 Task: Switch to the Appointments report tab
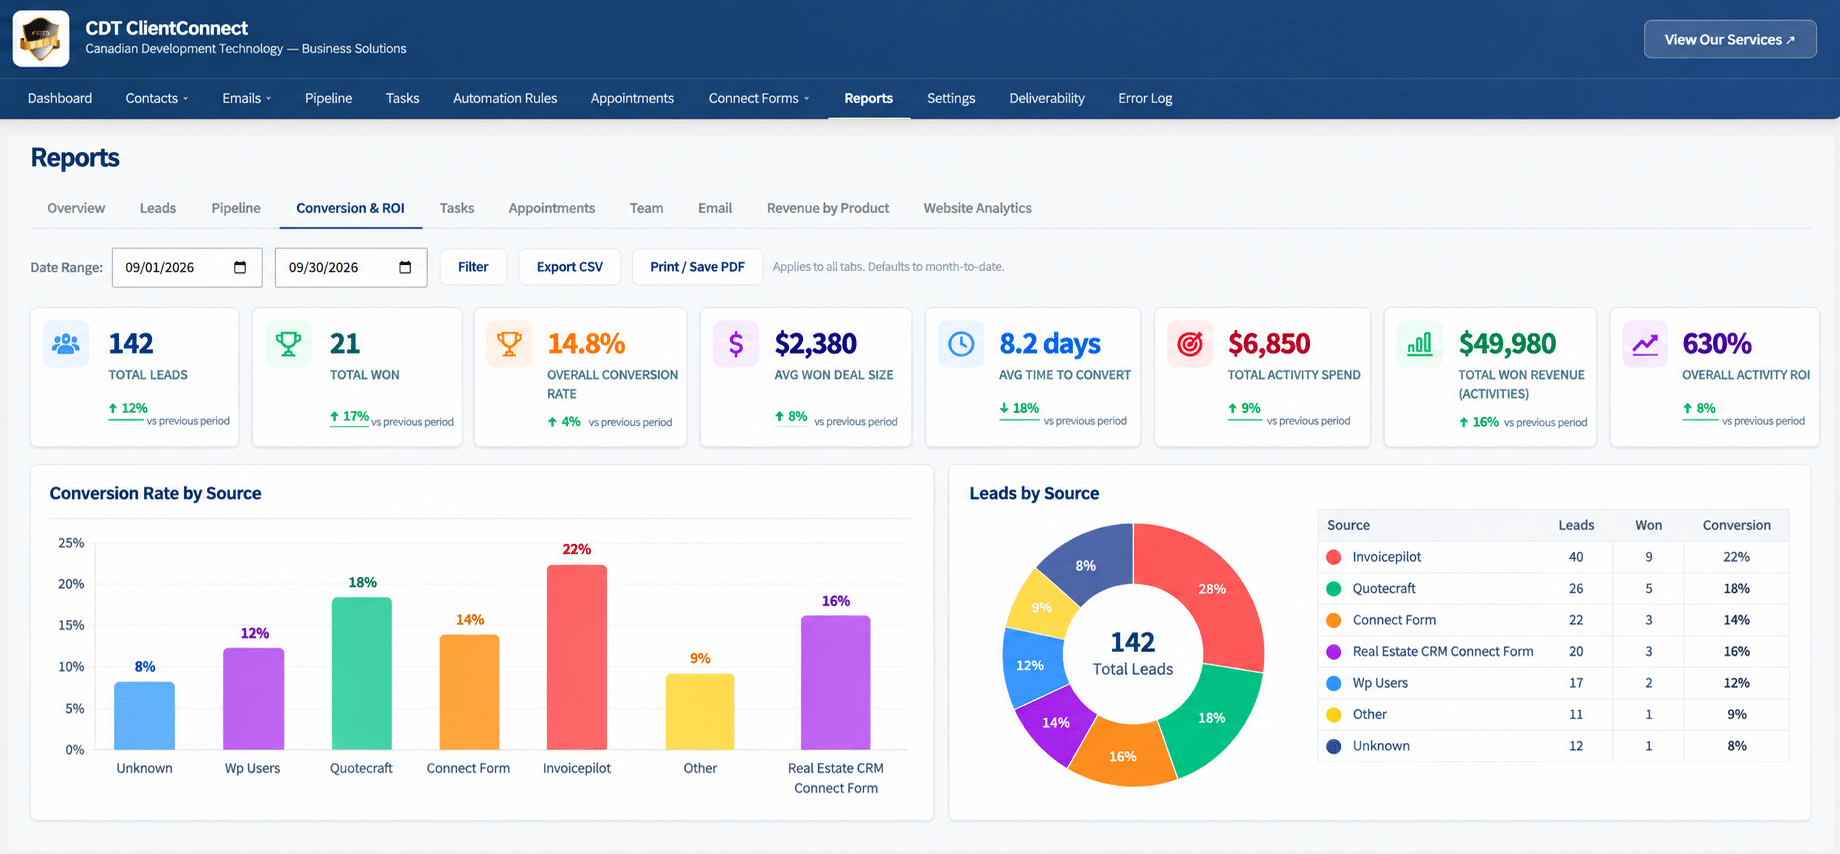552,208
